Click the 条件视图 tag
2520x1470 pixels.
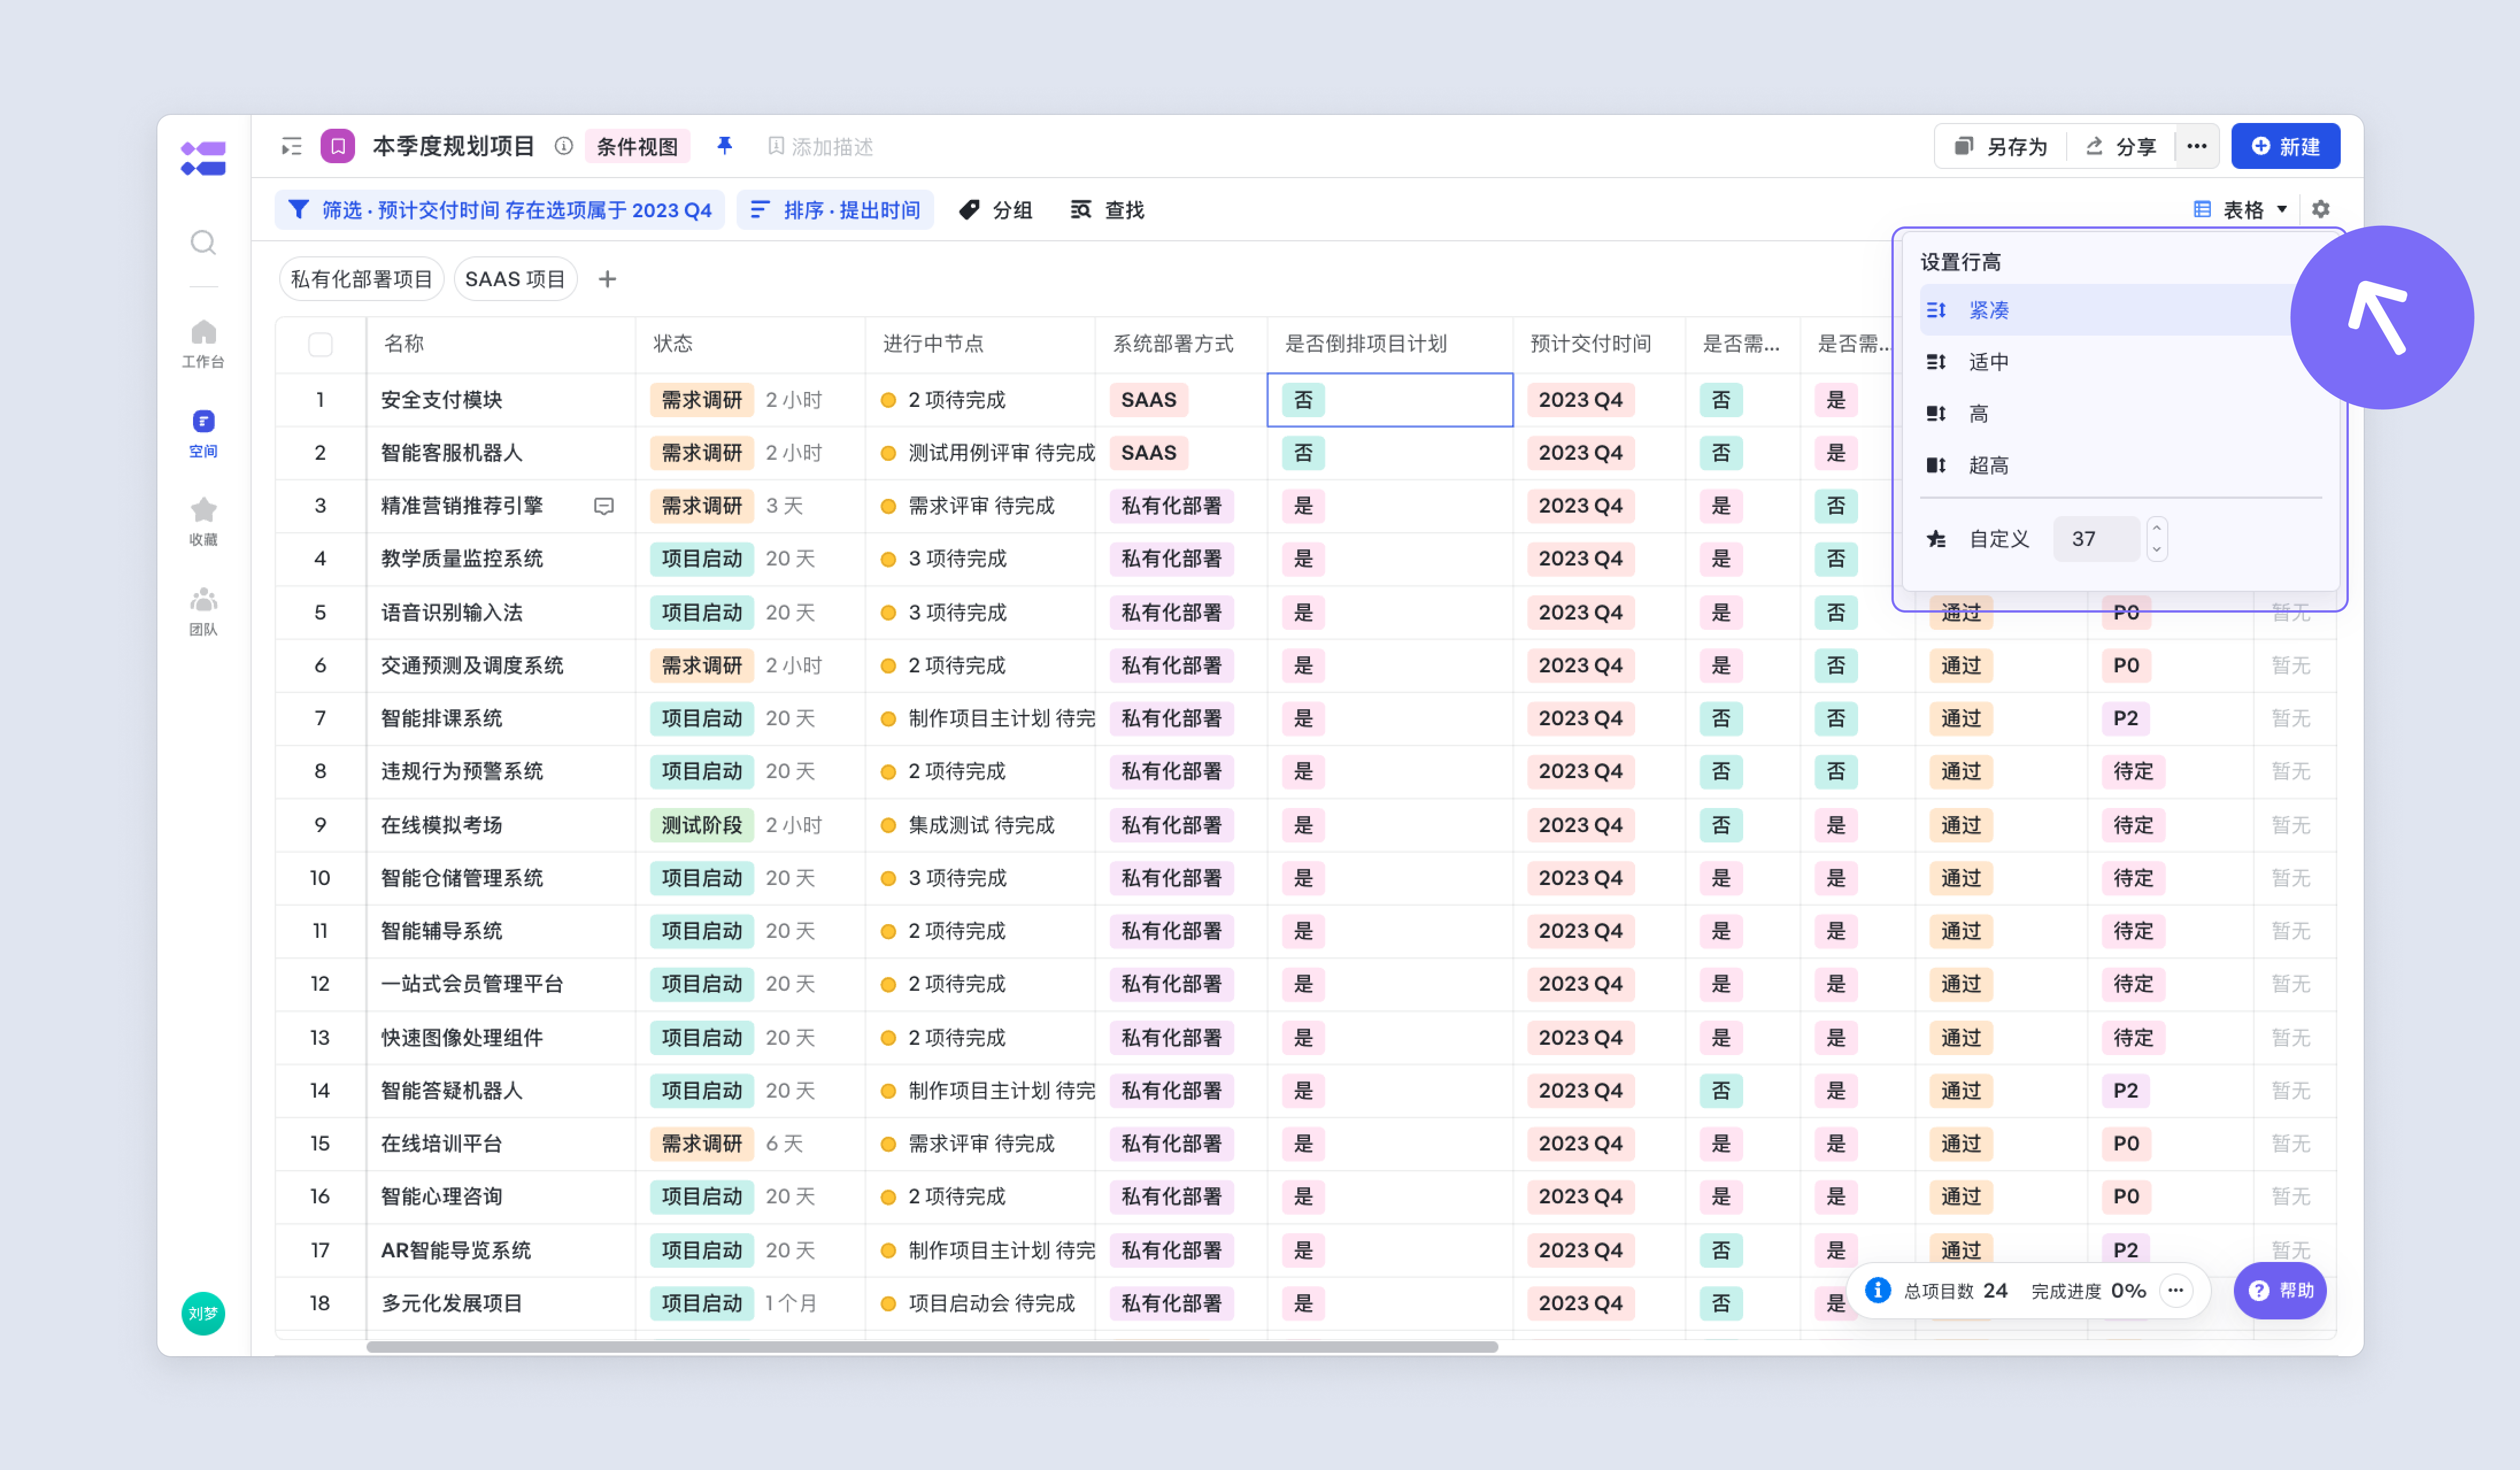[637, 147]
